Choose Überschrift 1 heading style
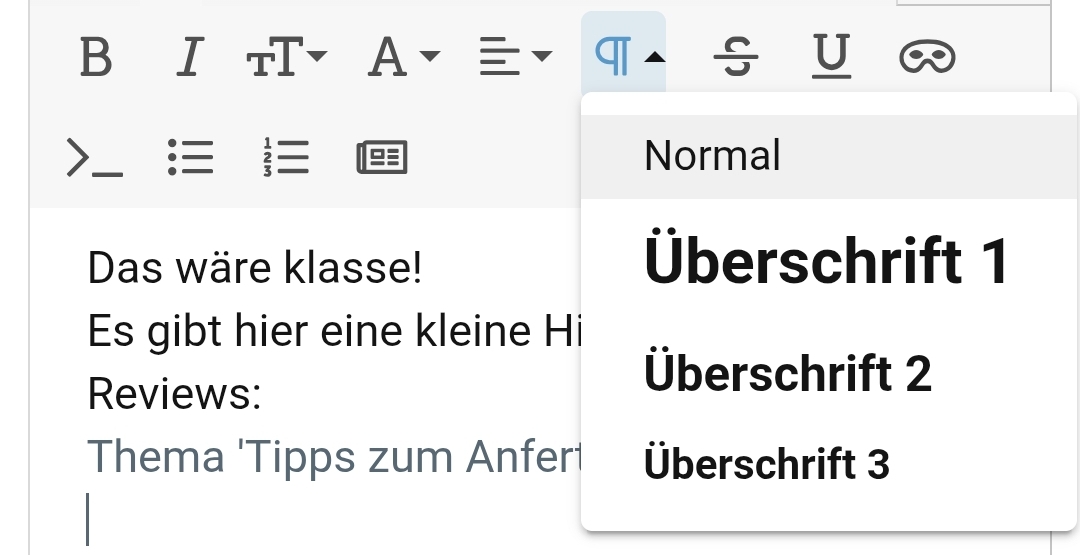This screenshot has width=1080, height=555. [x=828, y=261]
